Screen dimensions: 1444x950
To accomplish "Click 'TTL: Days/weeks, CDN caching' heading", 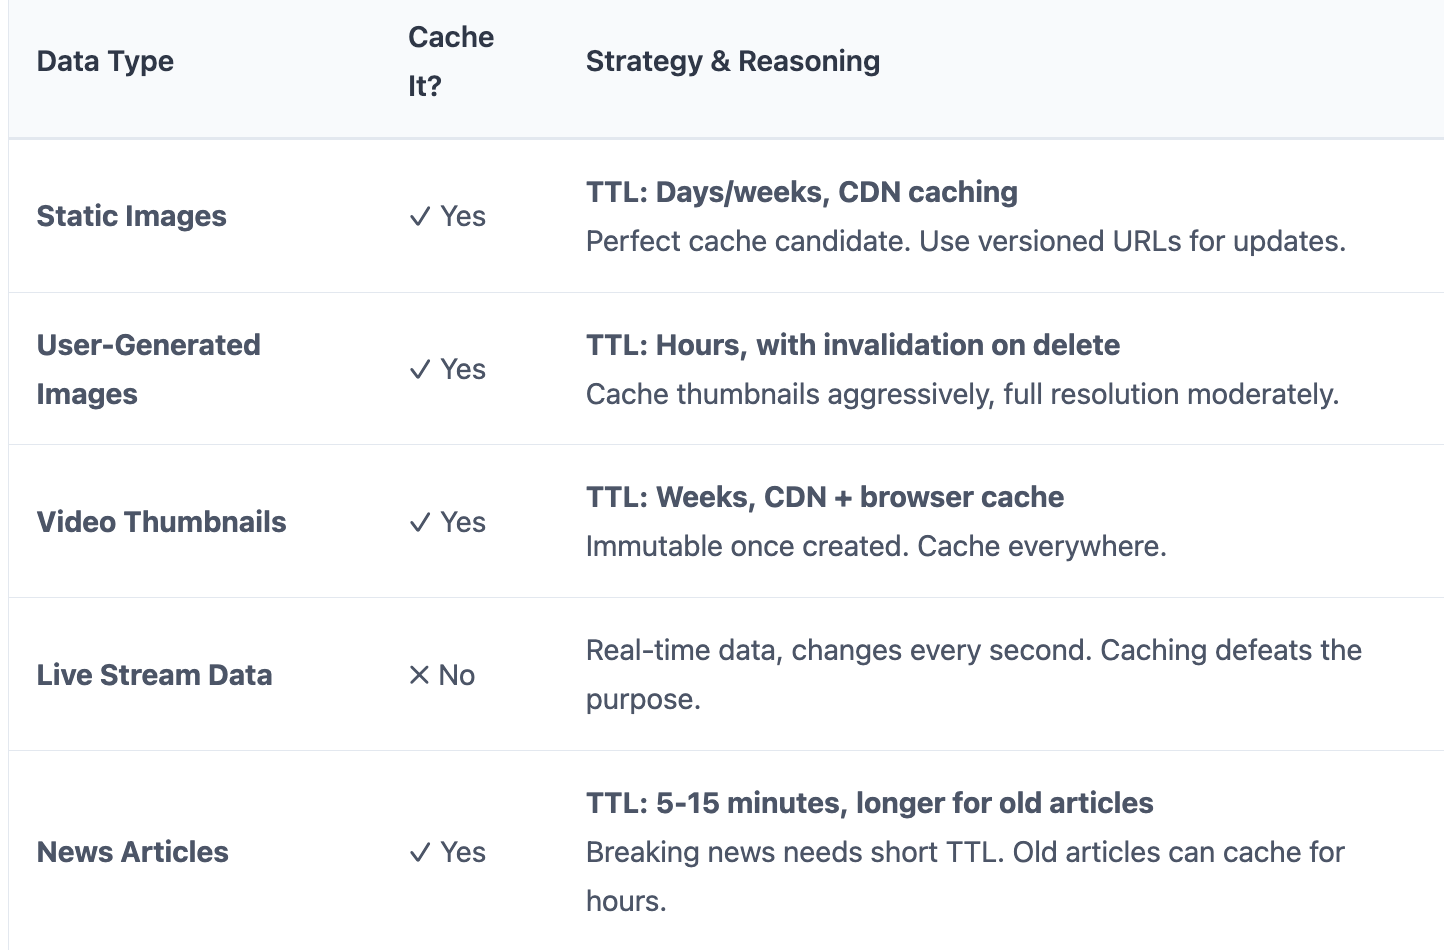I will tap(802, 192).
